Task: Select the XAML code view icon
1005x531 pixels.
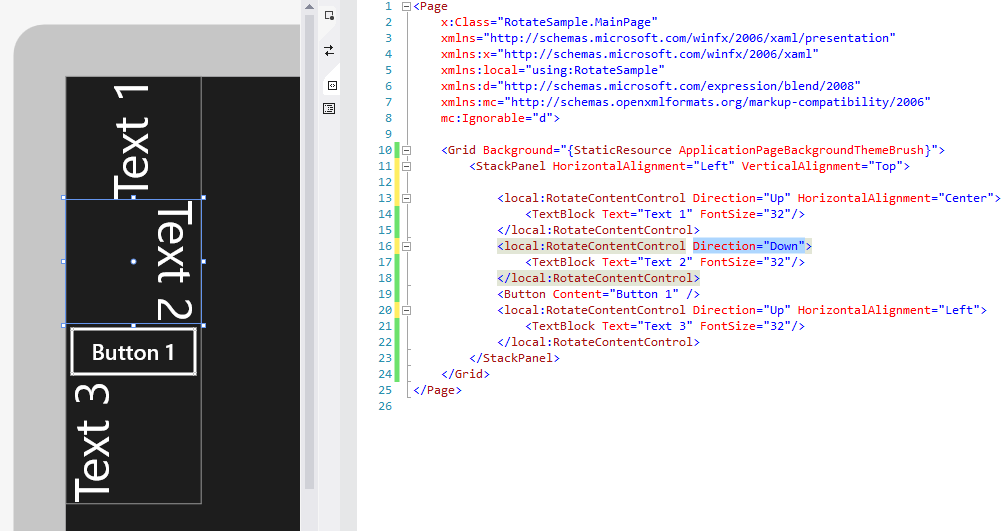Action: (332, 86)
